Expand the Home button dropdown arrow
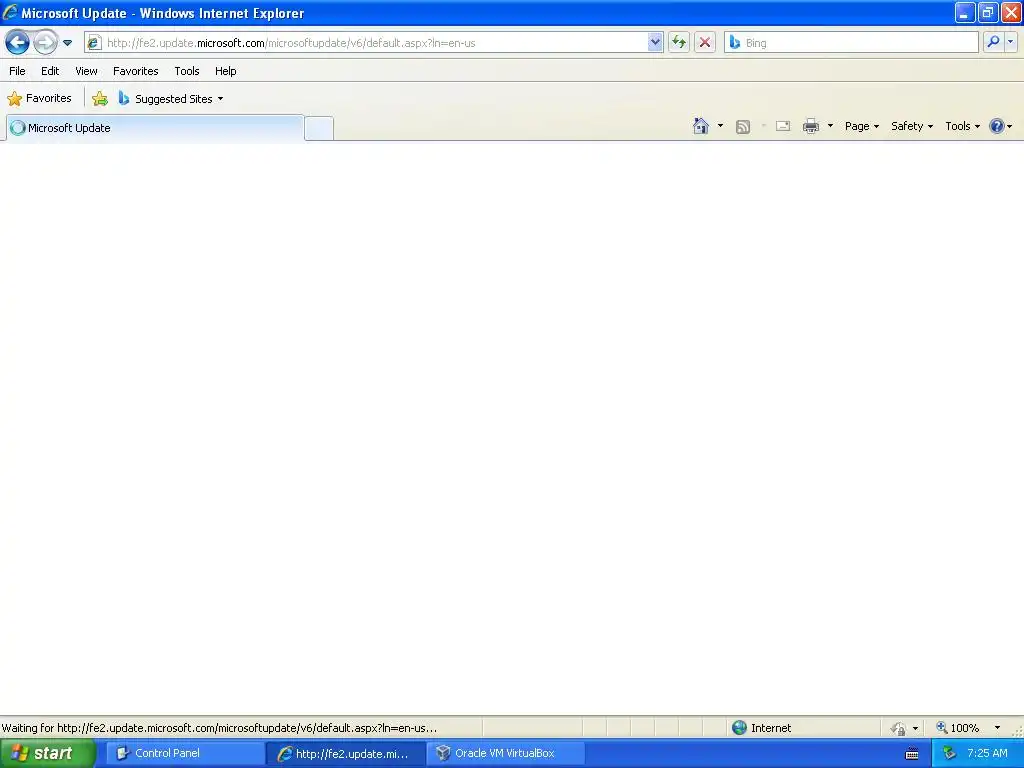The image size is (1024, 768). (720, 126)
